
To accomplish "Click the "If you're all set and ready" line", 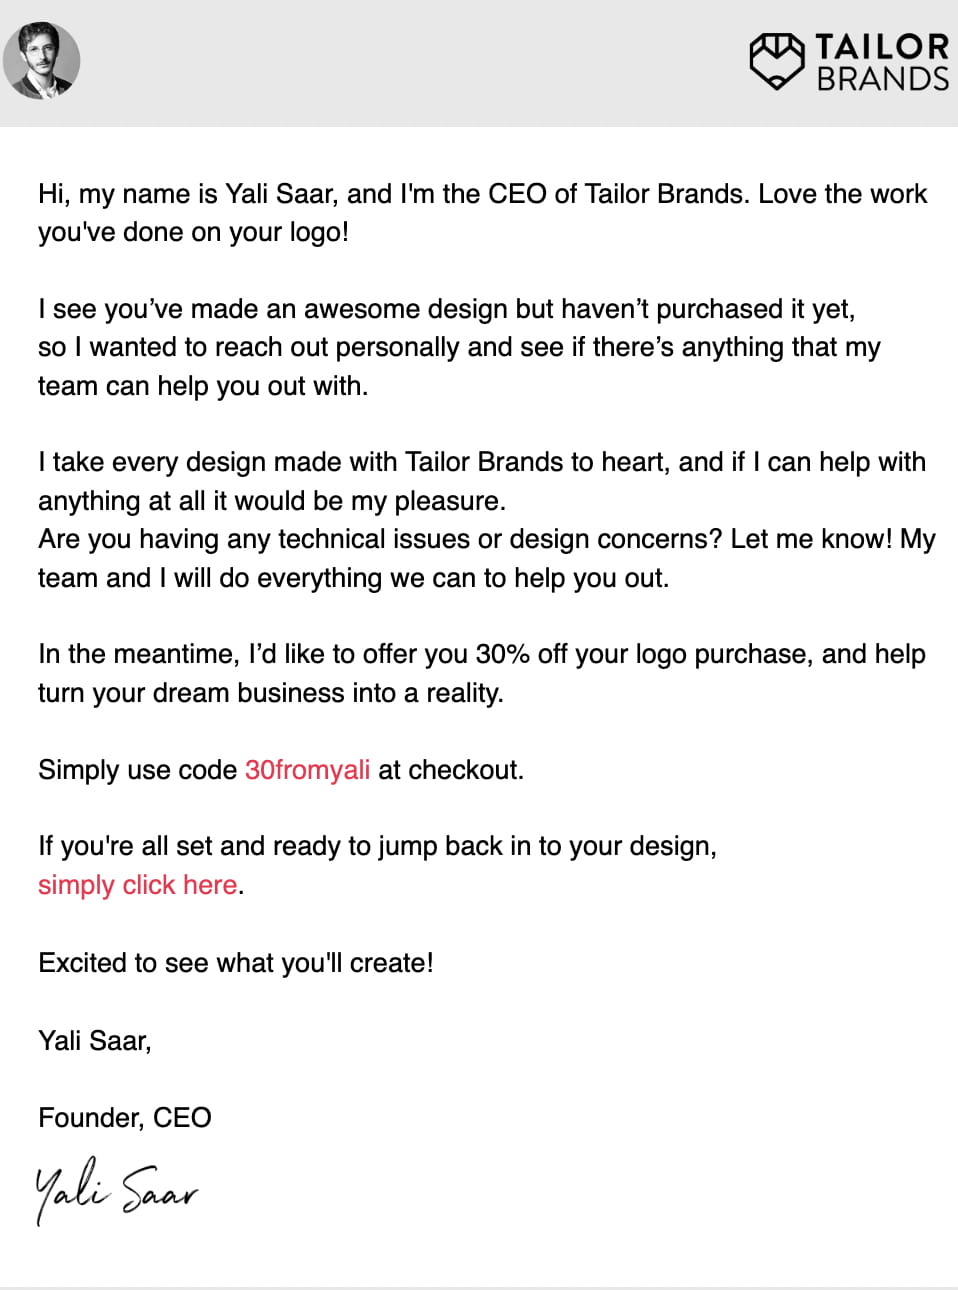I will pos(377,846).
